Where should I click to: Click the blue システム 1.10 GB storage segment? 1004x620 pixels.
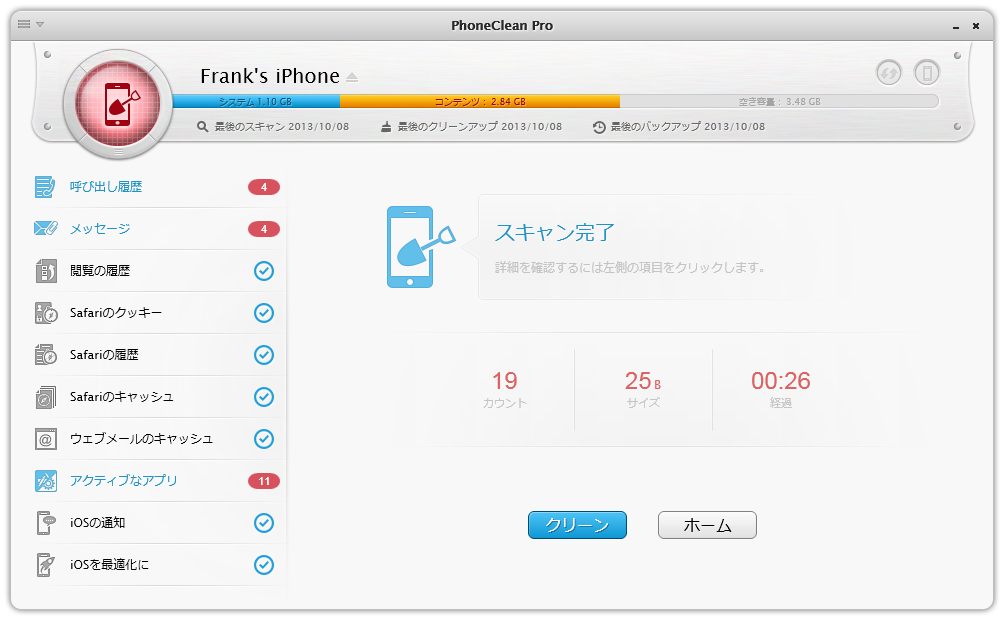[x=256, y=101]
